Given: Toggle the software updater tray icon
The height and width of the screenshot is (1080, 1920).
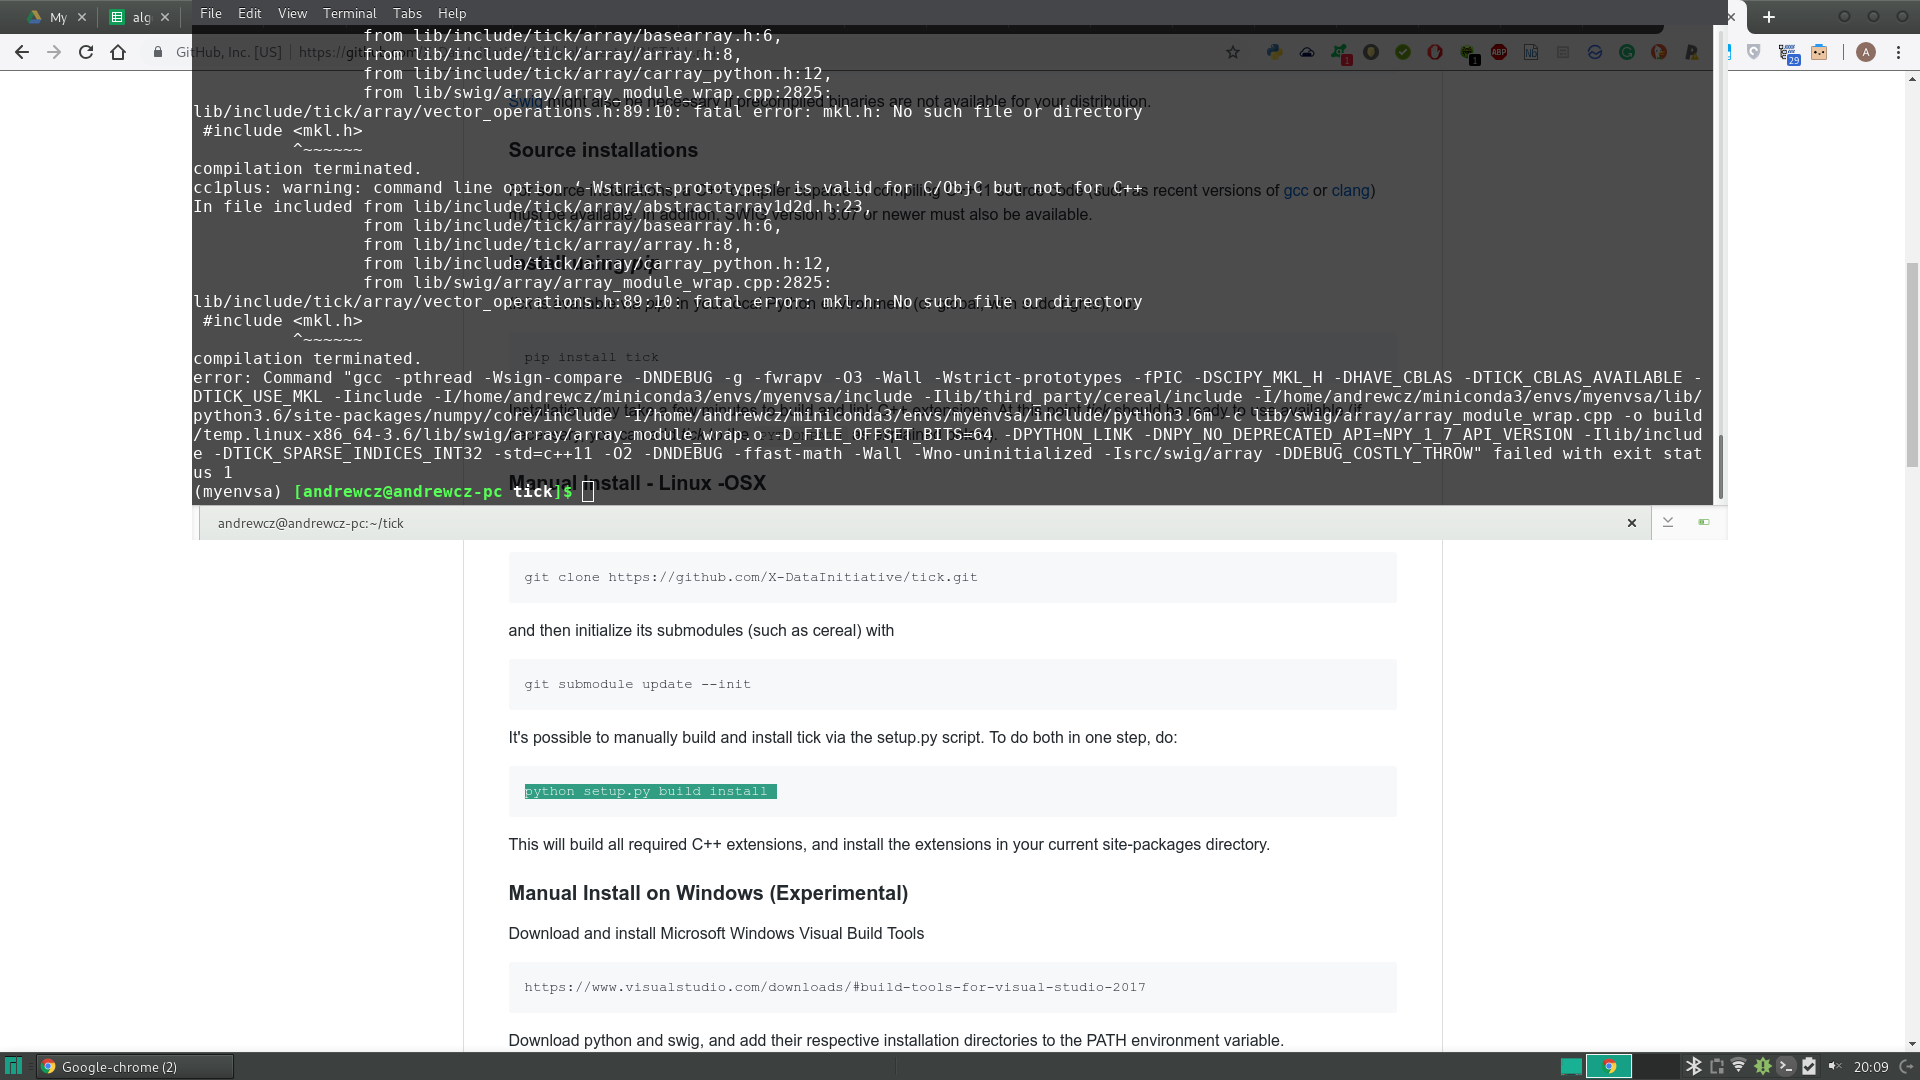Looking at the screenshot, I should coord(1764,1066).
